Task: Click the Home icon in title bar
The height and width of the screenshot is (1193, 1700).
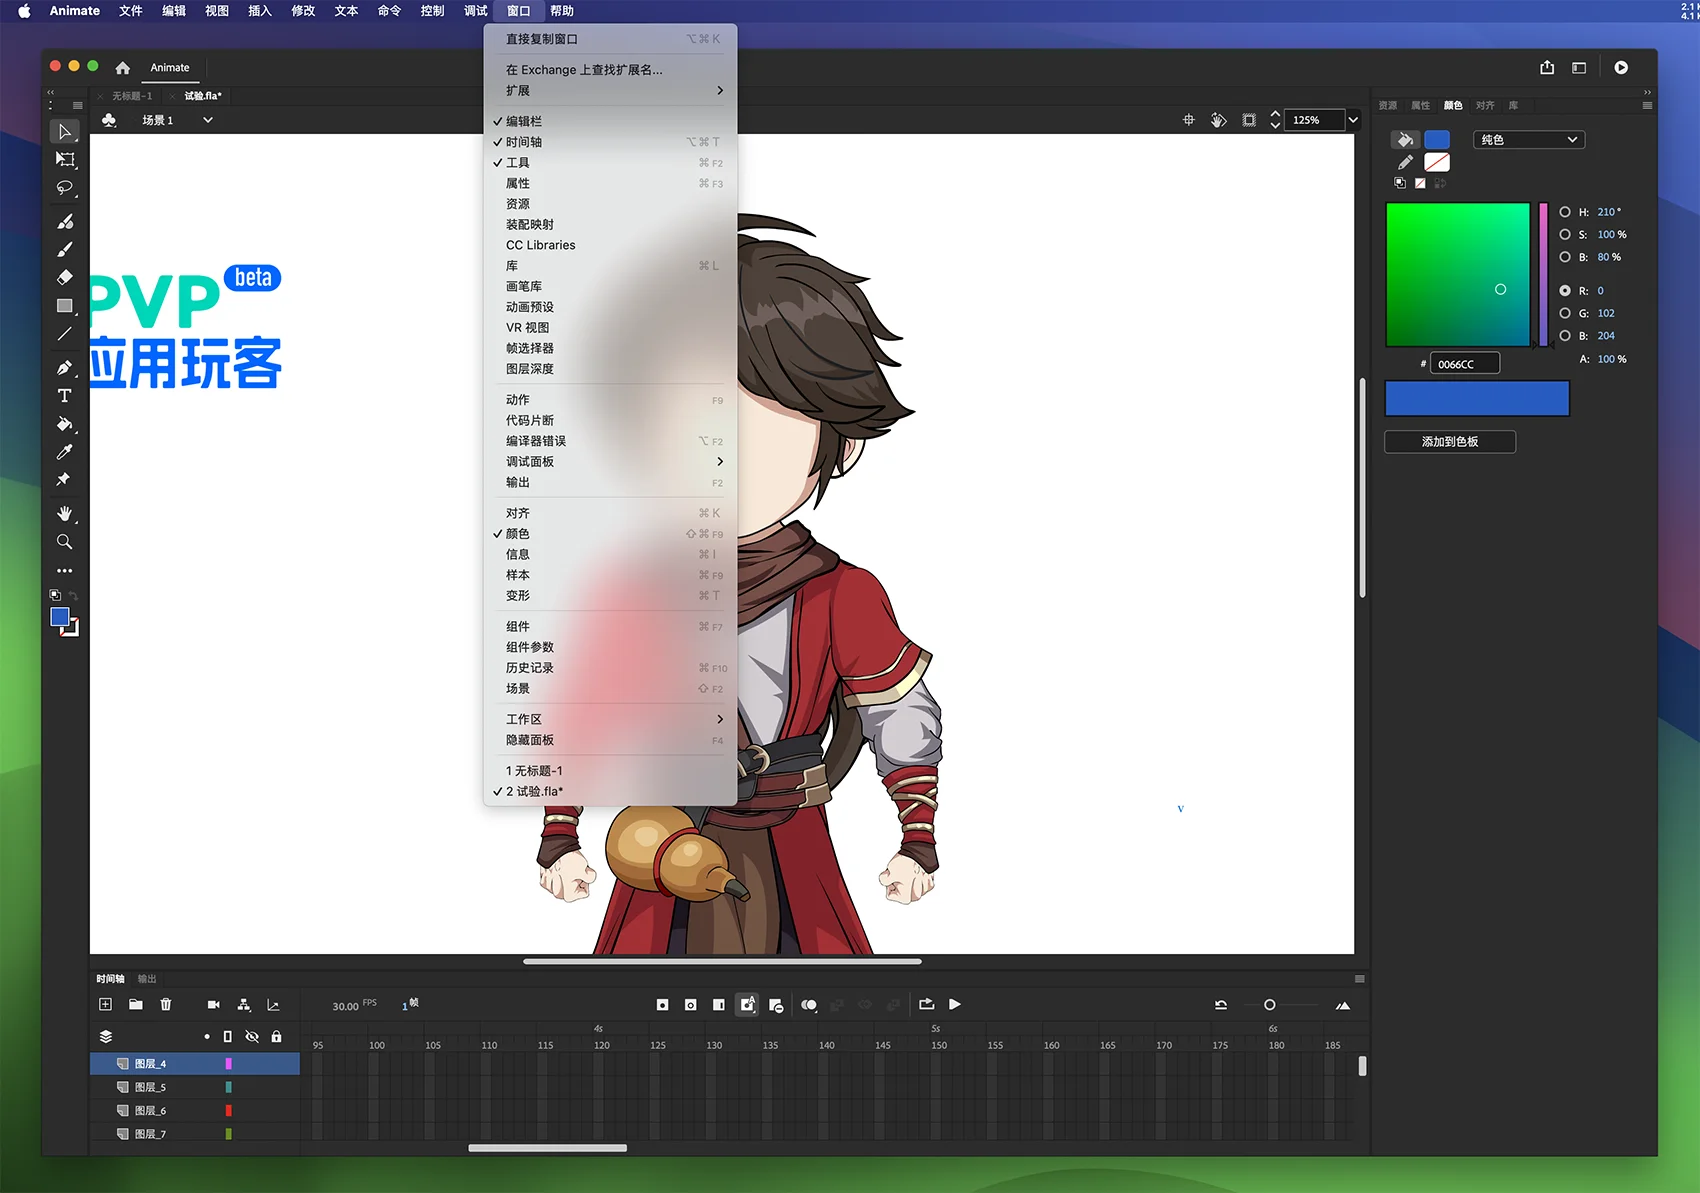Action: pos(123,68)
